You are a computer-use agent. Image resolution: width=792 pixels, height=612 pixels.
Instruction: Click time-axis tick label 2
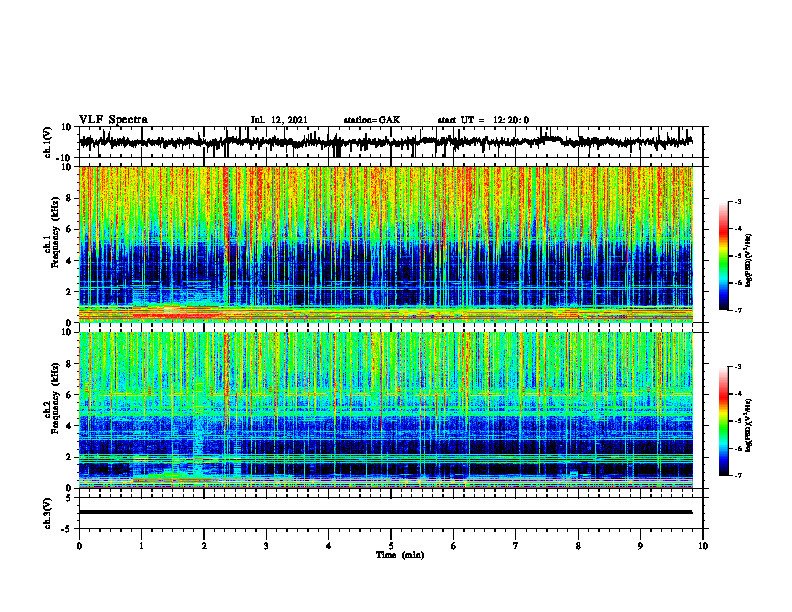pos(204,546)
